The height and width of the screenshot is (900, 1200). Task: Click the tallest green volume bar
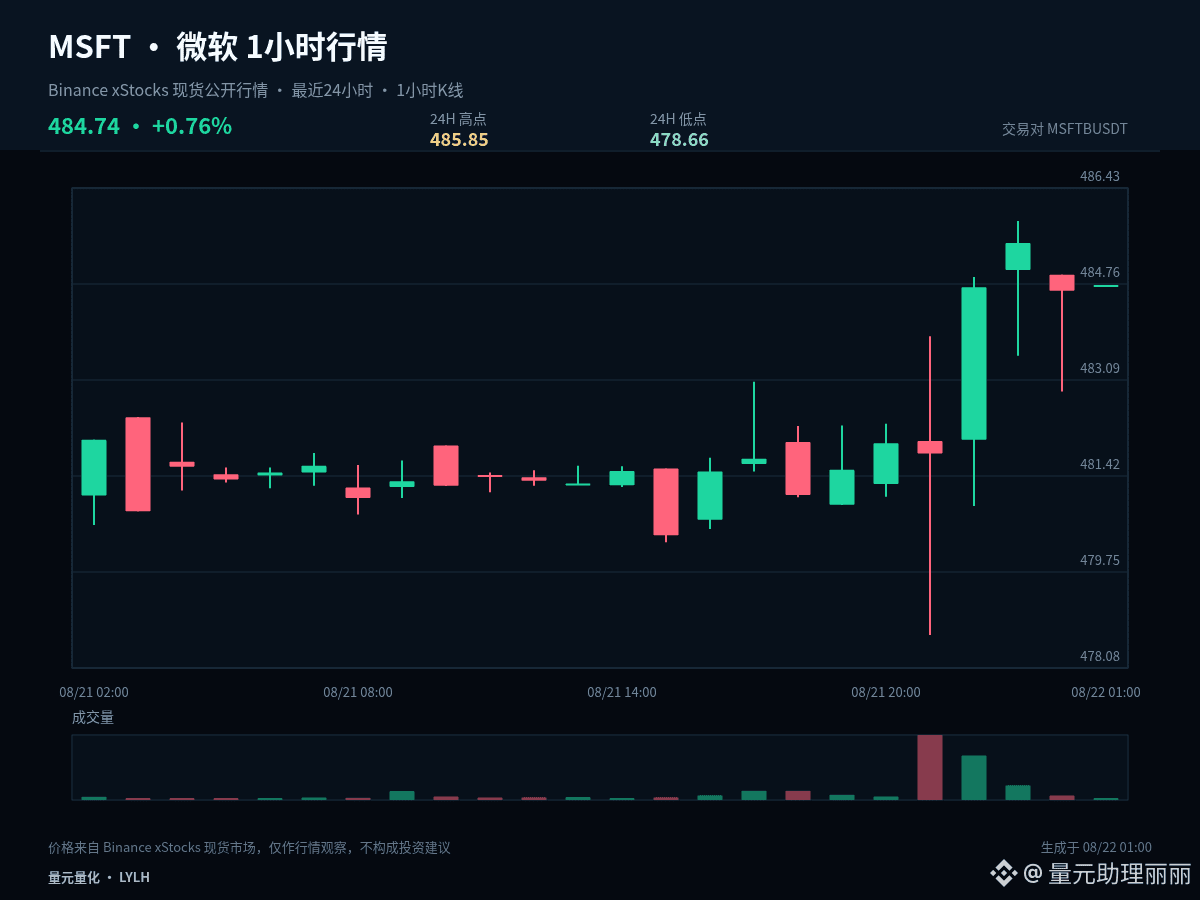click(974, 777)
